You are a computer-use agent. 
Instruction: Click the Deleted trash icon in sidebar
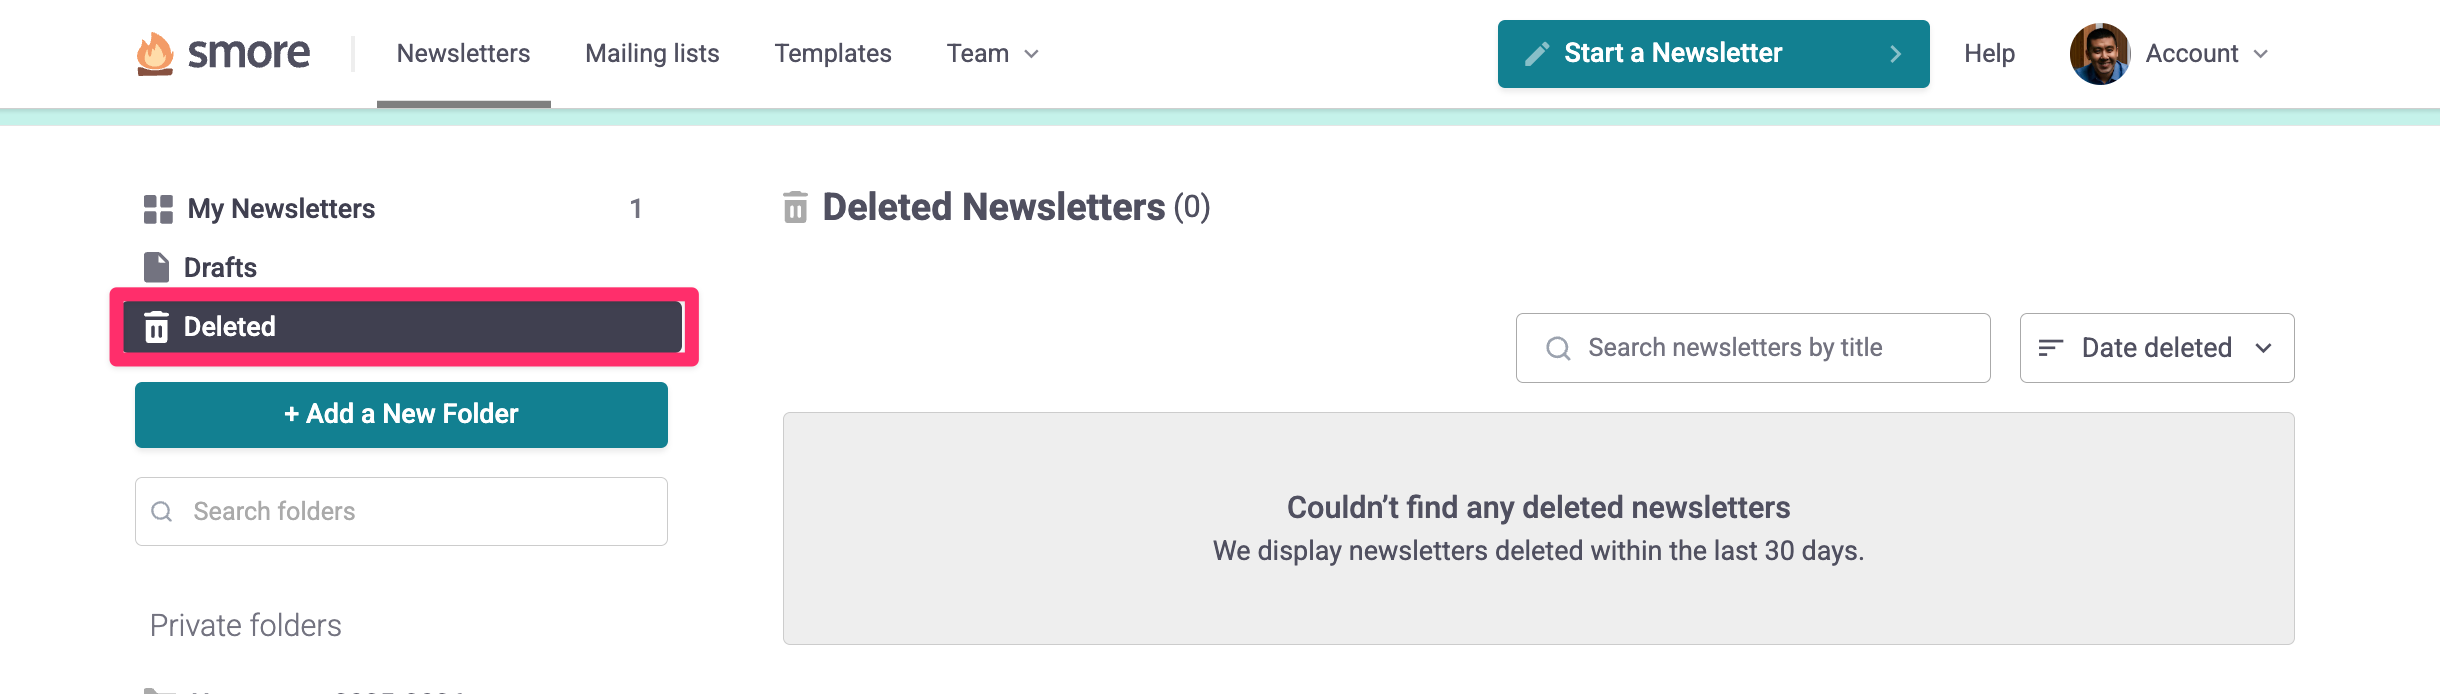(157, 327)
